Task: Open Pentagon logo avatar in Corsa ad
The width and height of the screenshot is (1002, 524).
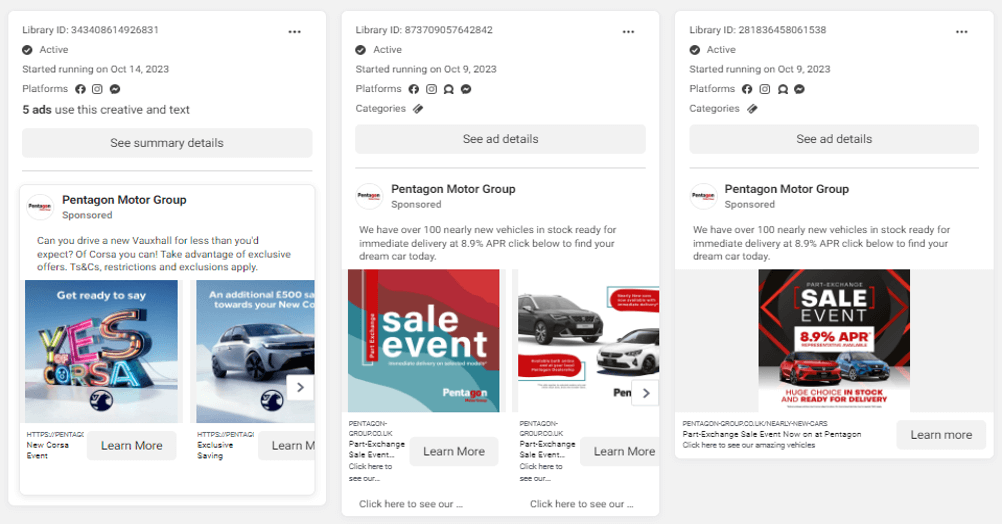Action: pyautogui.click(x=40, y=207)
